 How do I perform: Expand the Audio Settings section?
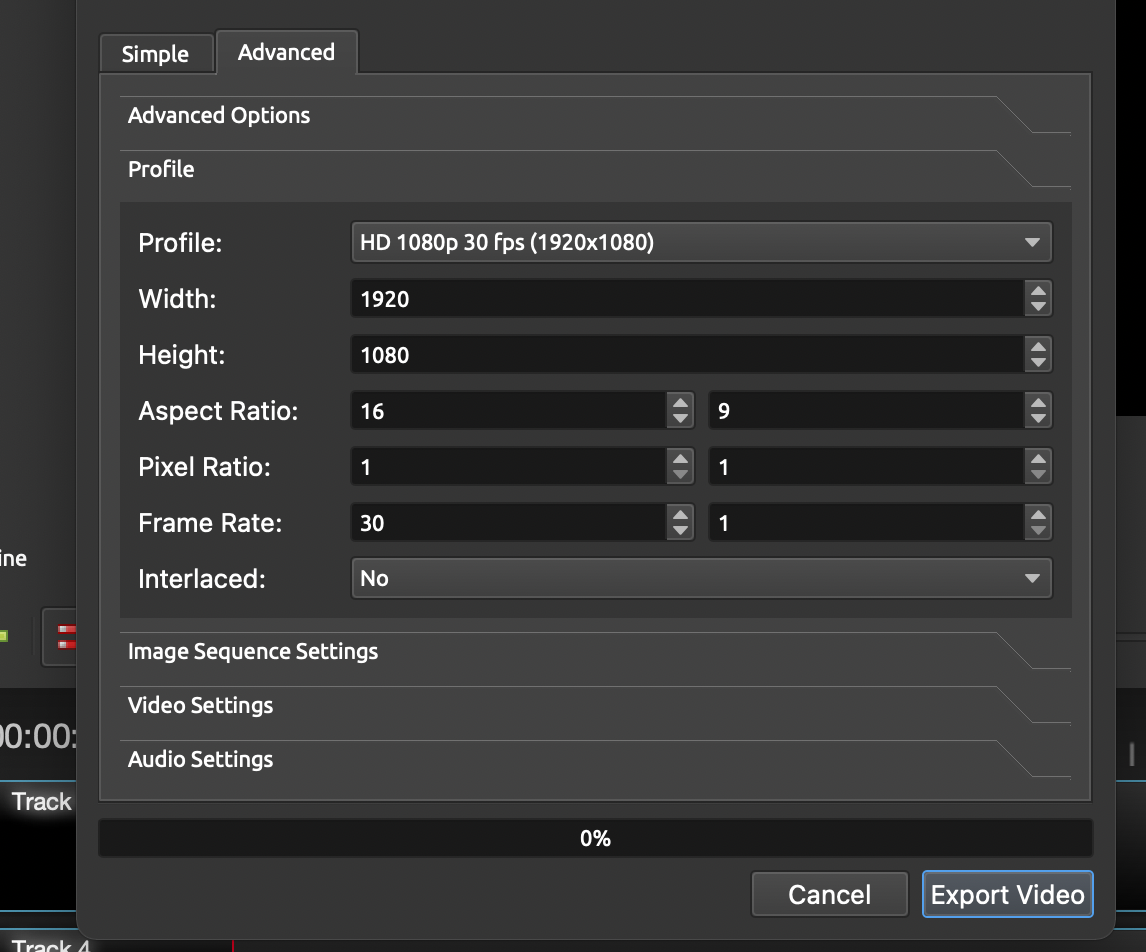595,759
